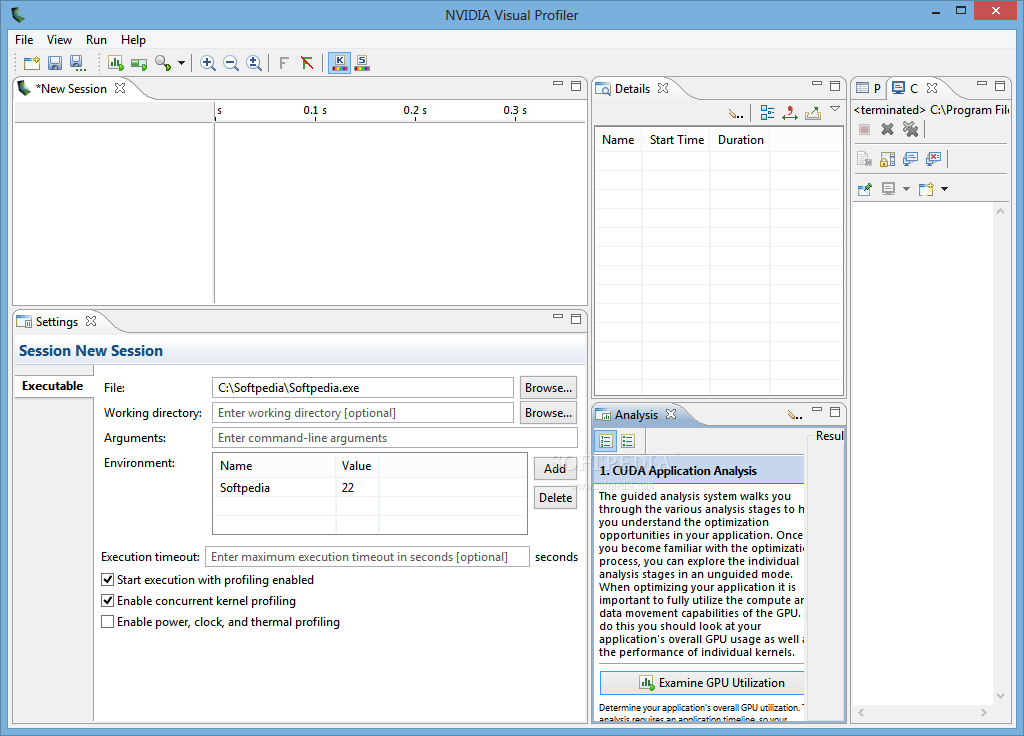
Task: Zoom in on the timeline
Action: coord(208,63)
